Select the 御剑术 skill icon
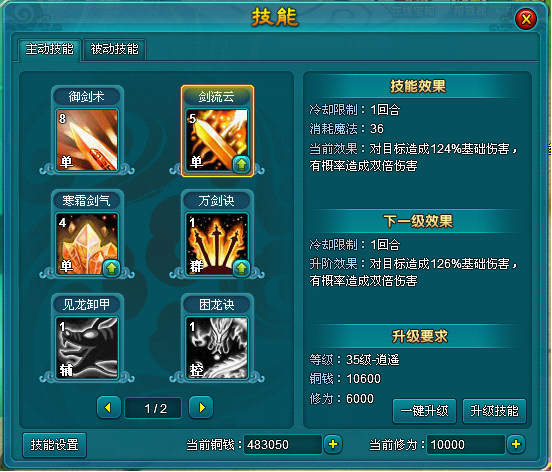The height and width of the screenshot is (472, 552). (87, 140)
